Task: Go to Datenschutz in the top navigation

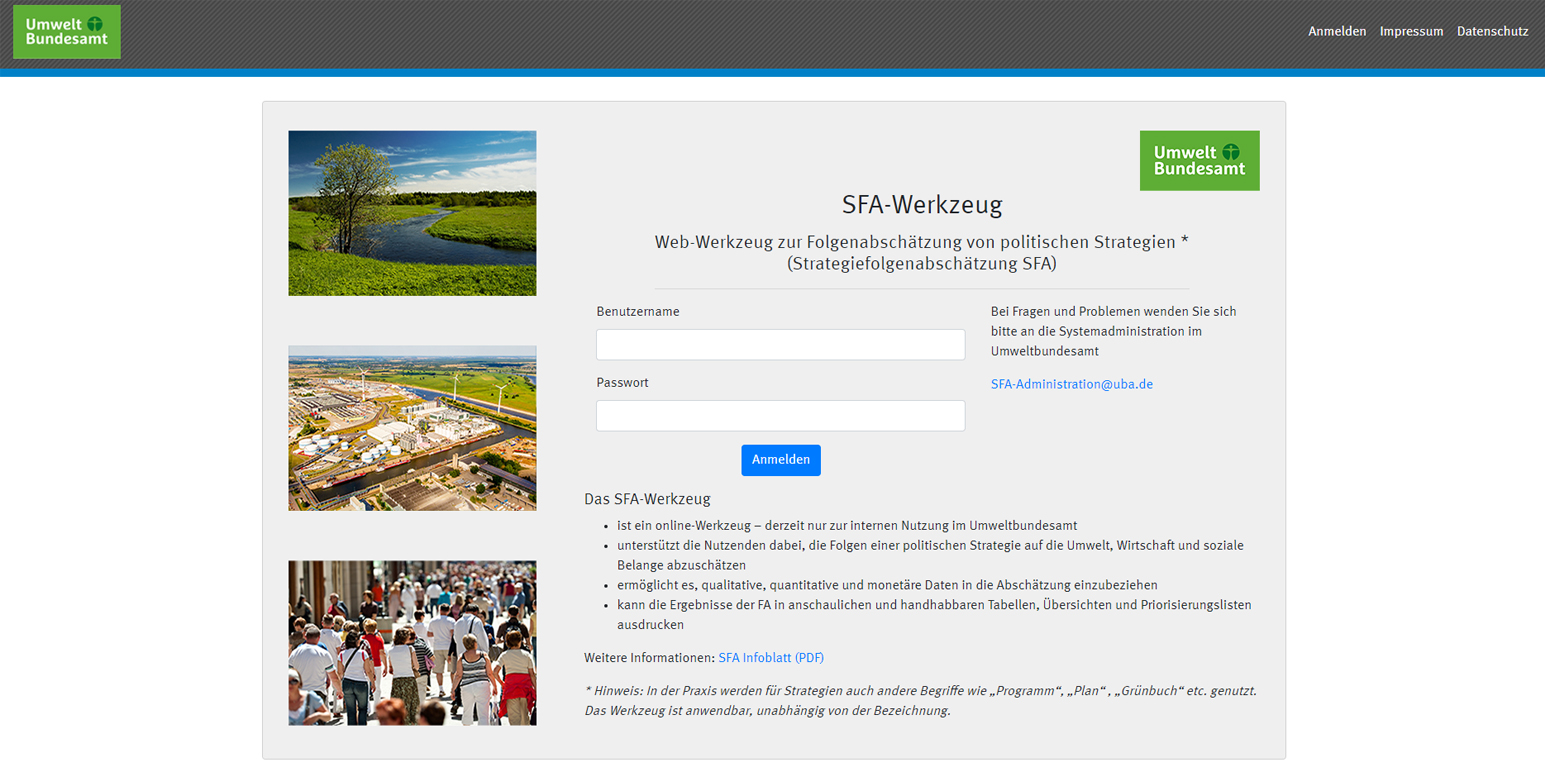Action: (1492, 31)
